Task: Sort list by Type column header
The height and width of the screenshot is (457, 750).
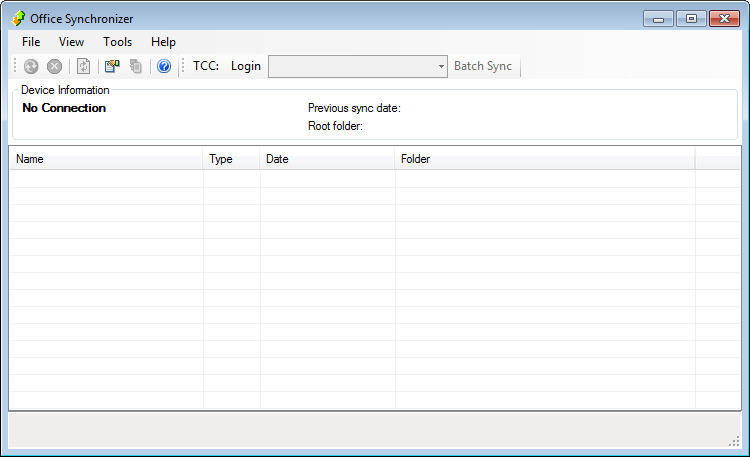Action: [x=232, y=159]
